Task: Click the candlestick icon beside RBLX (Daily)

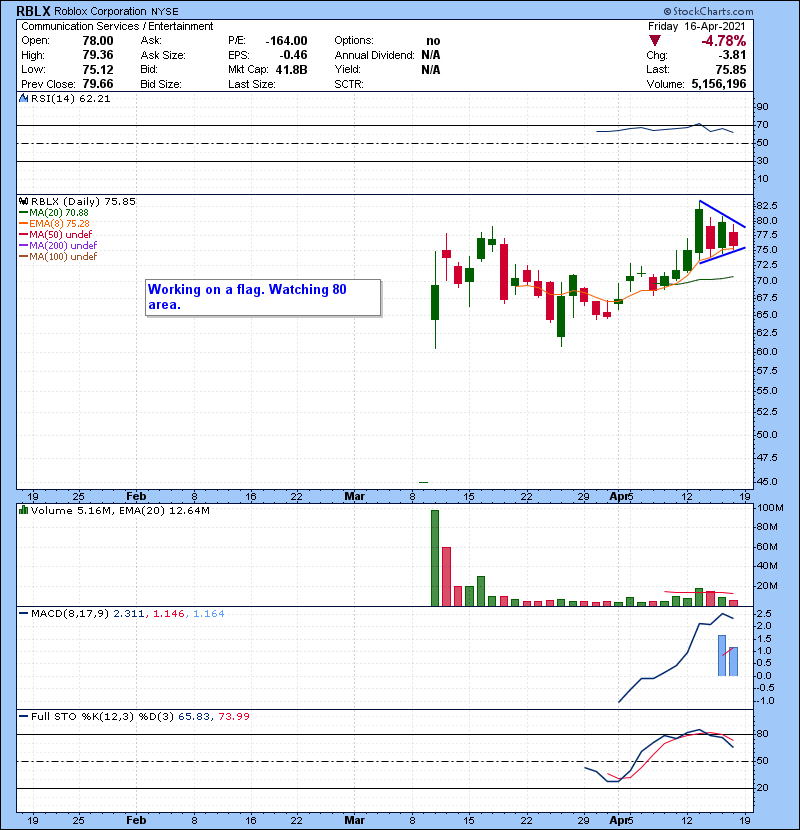Action: pyautogui.click(x=23, y=201)
